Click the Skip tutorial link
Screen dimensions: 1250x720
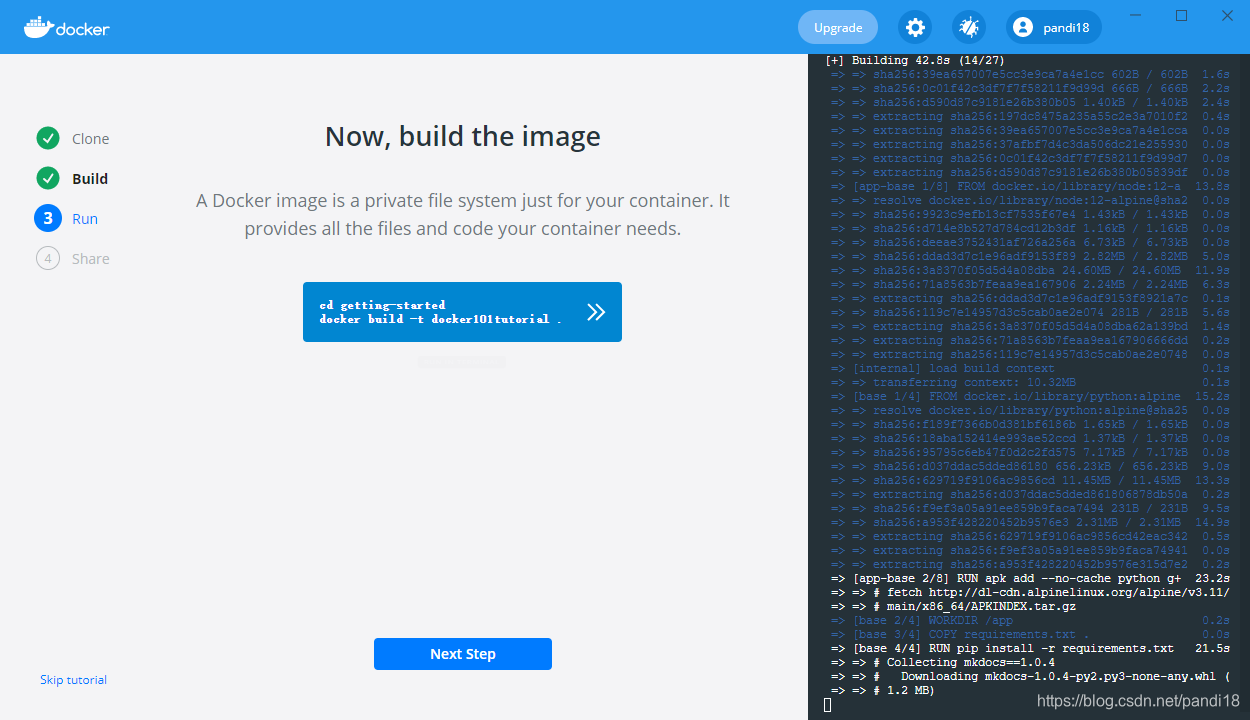(73, 680)
